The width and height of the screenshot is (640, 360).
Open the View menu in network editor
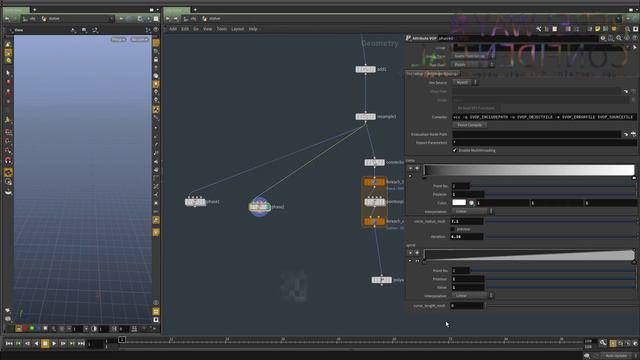(x=207, y=29)
